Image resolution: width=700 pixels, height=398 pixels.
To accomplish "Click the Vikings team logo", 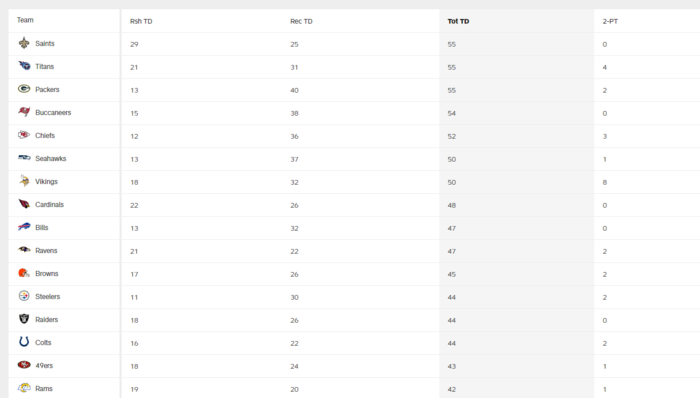I will (24, 181).
